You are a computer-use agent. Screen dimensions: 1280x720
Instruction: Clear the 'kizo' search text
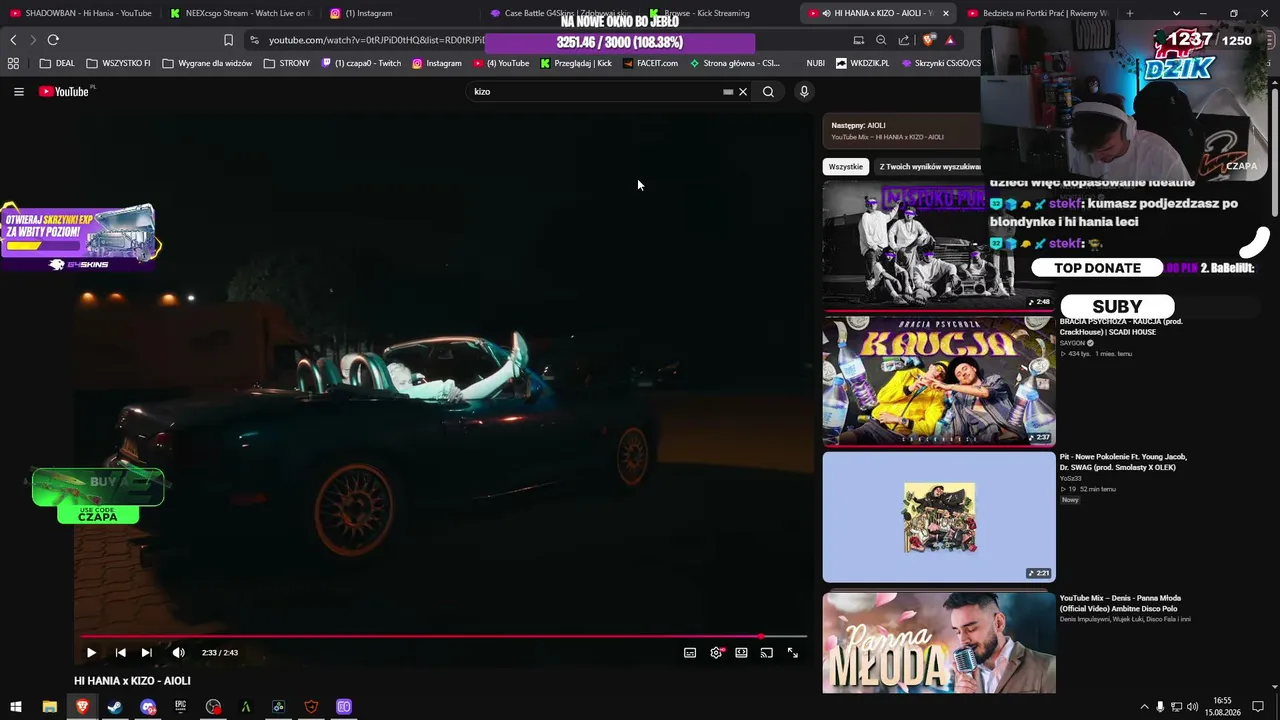coord(743,92)
